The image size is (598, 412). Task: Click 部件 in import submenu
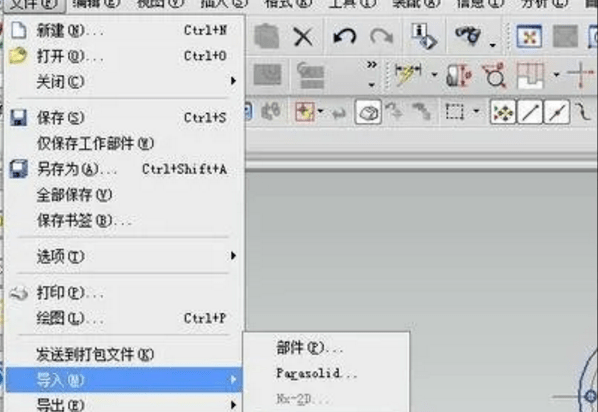point(309,348)
